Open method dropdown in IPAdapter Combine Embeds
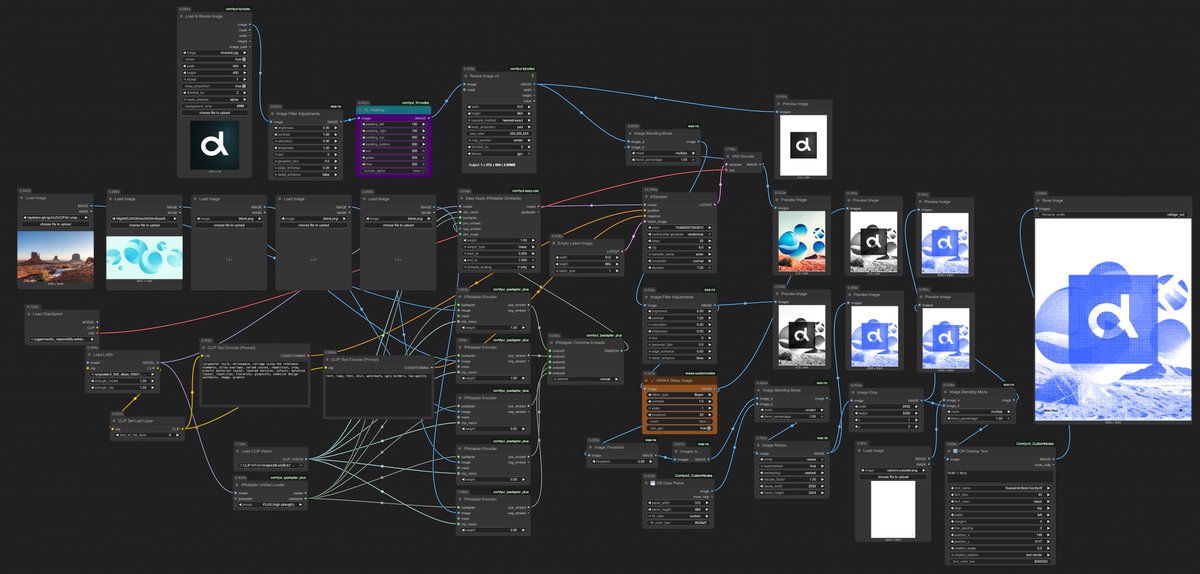 pyautogui.click(x=586, y=381)
